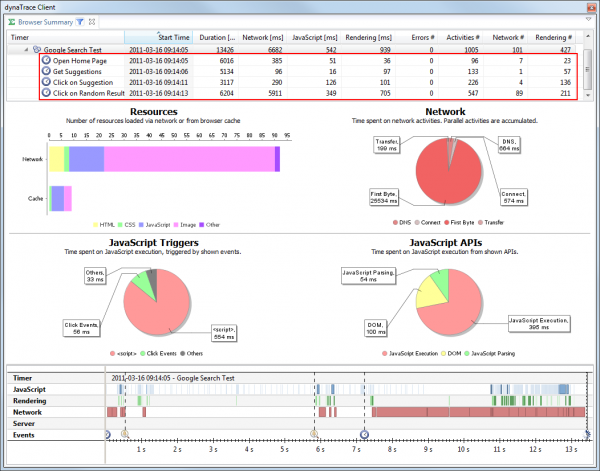Close the dynaTrace Client window

592,7
